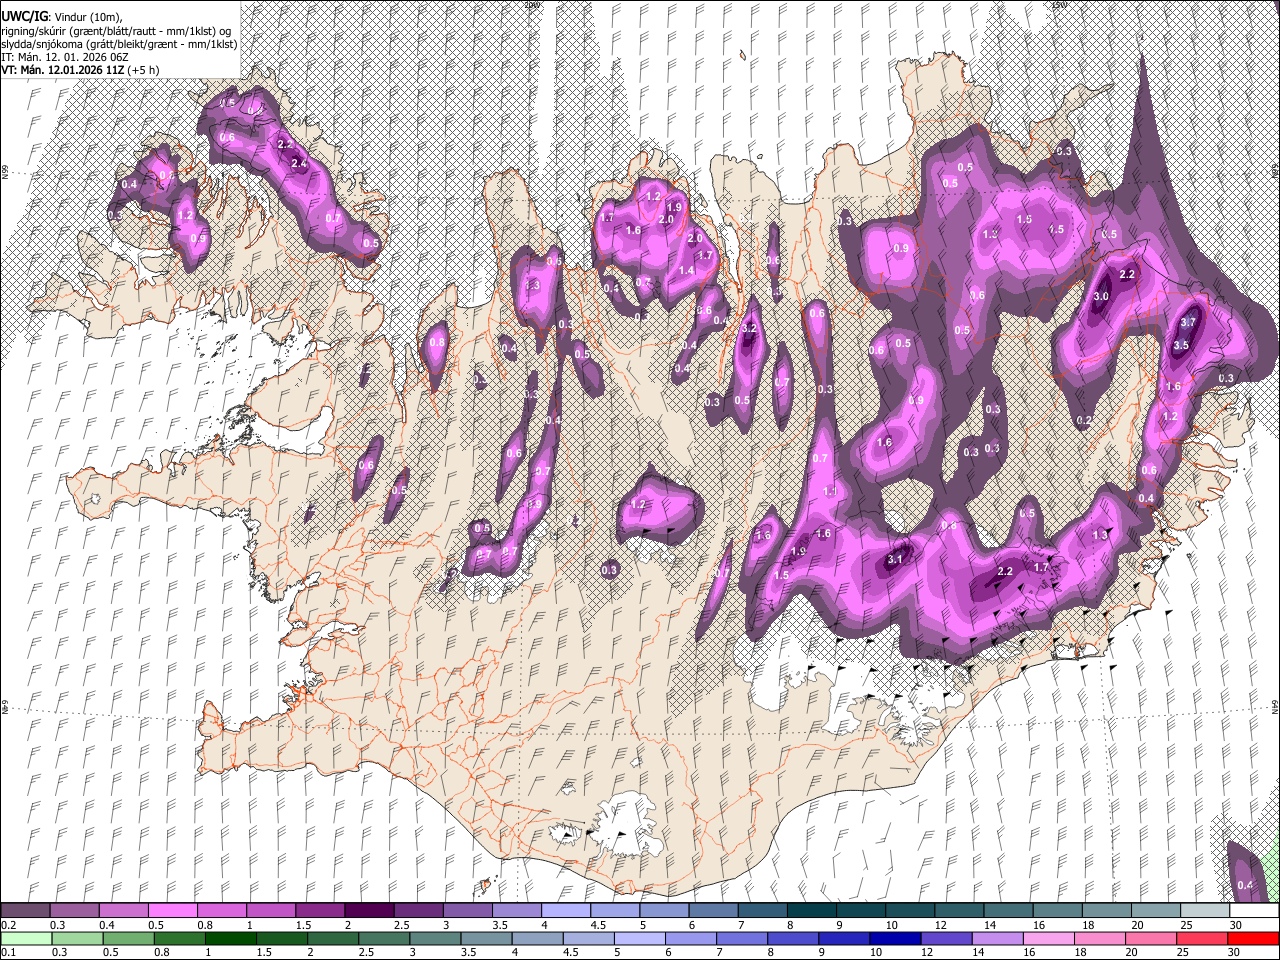The image size is (1280, 960).
Task: Click the 'UWC/IG: Vindur (10m),' title text
Action: tap(62, 17)
